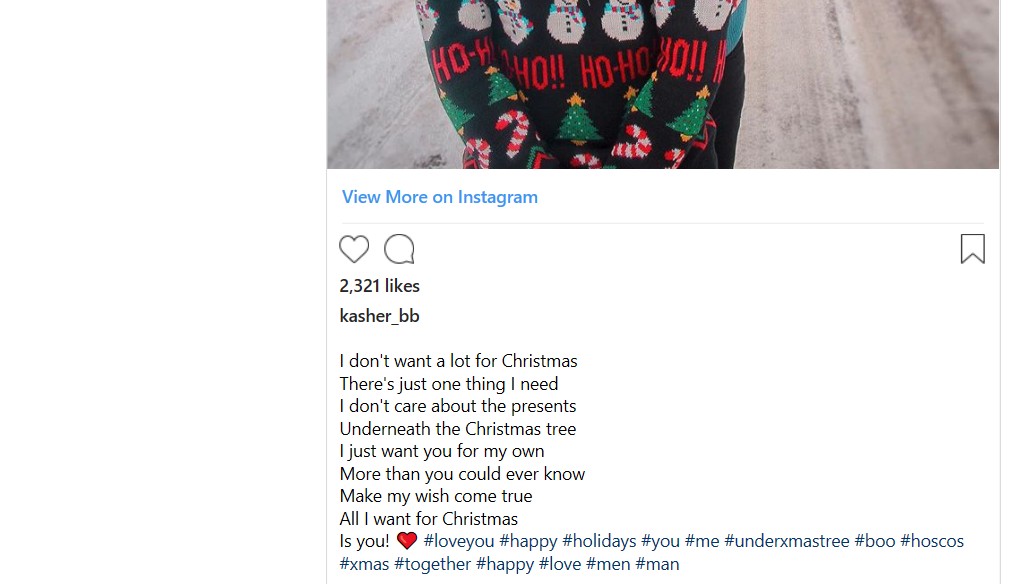The image size is (1010, 584).
Task: Open the #man hashtag
Action: pyautogui.click(x=657, y=565)
